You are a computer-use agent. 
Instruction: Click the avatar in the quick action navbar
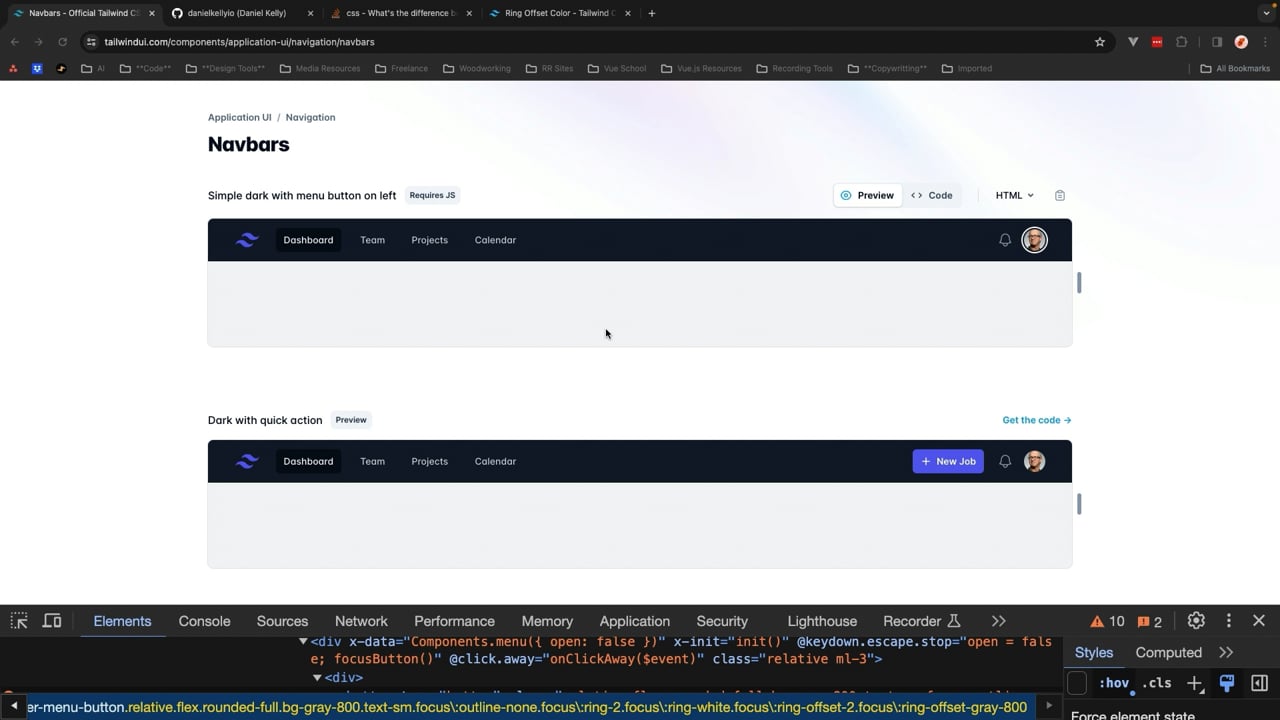(x=1034, y=461)
